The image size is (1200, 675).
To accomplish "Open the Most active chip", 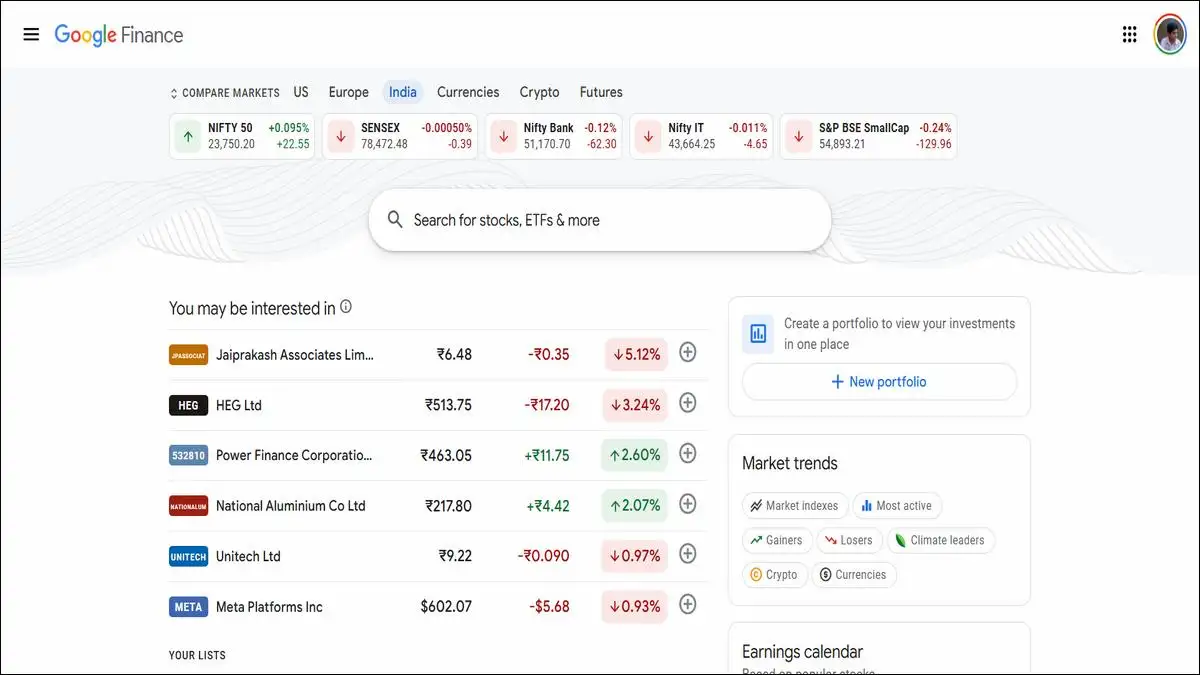I will (x=896, y=506).
